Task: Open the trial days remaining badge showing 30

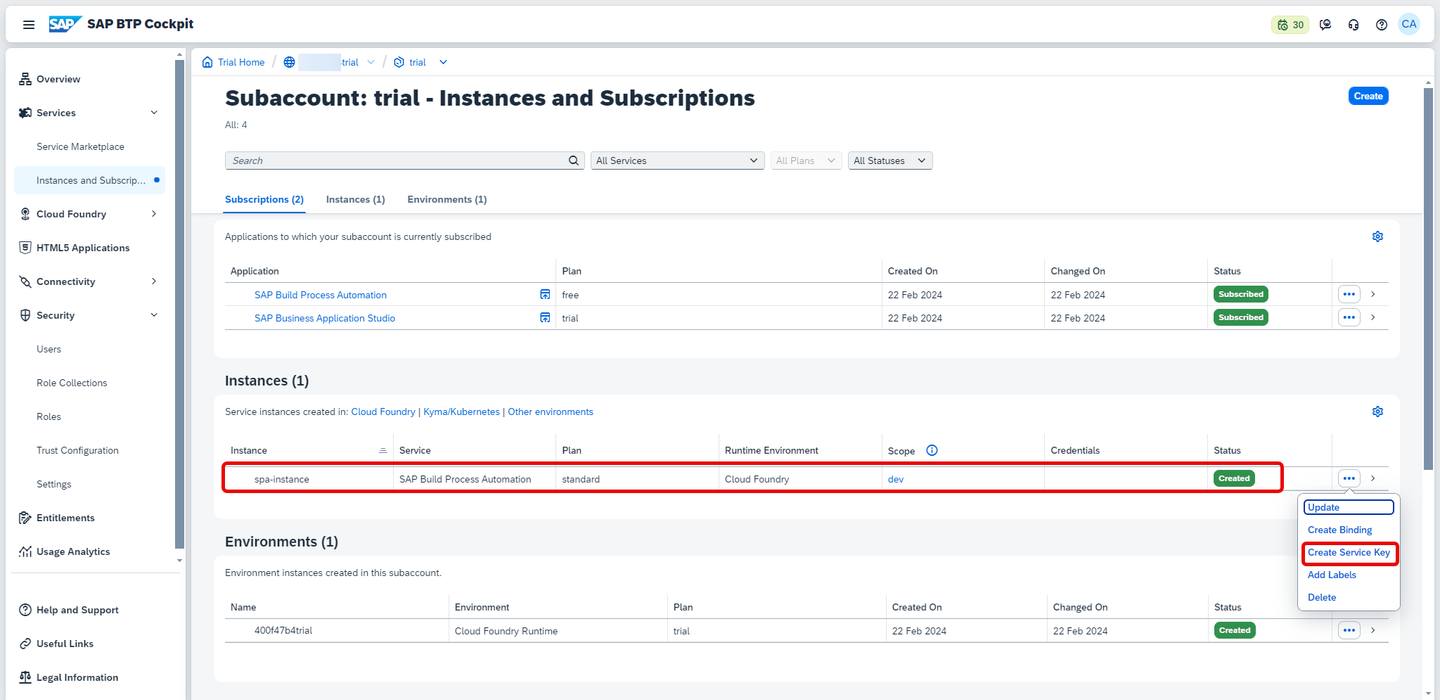Action: click(x=1290, y=25)
